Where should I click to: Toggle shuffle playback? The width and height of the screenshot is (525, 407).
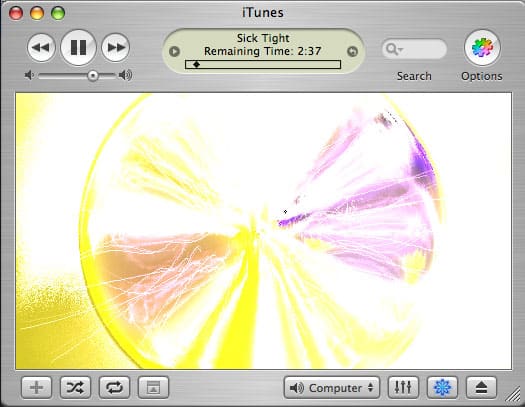75,388
